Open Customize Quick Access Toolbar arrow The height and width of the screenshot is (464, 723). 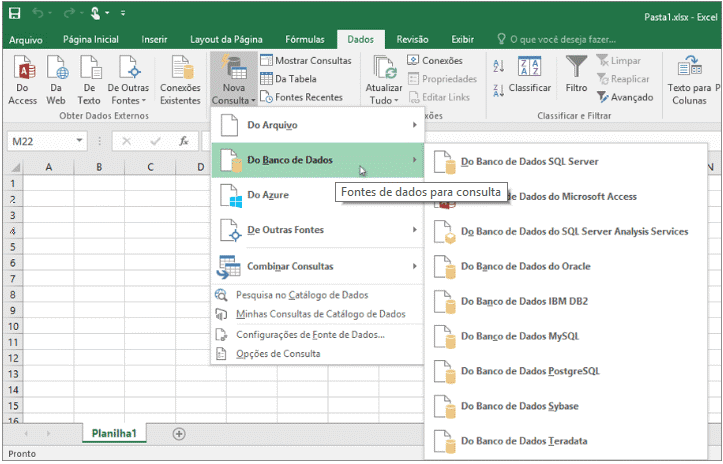coord(123,13)
